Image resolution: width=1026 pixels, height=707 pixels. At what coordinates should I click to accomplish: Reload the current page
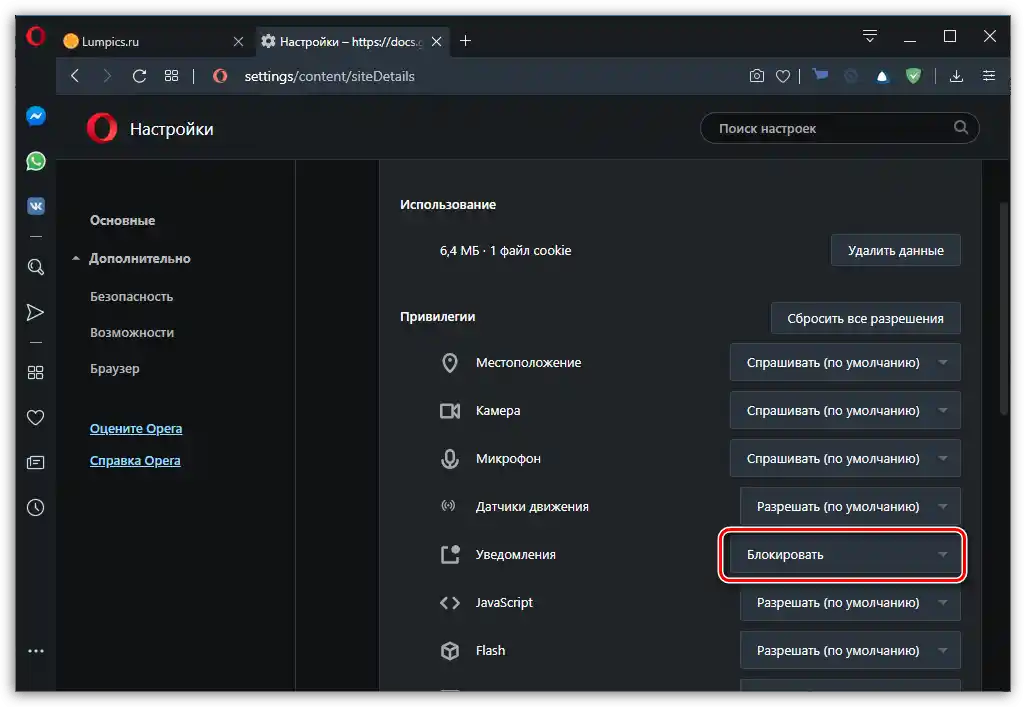[x=139, y=76]
